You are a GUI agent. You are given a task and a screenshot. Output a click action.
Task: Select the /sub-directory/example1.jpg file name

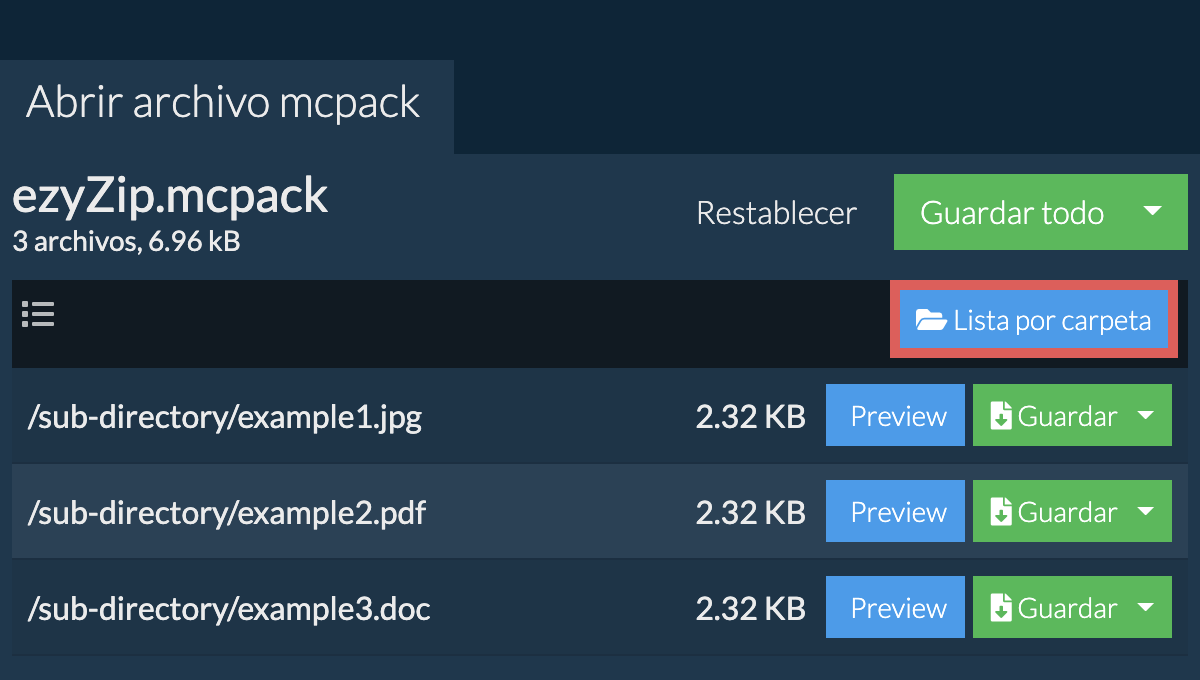(225, 417)
